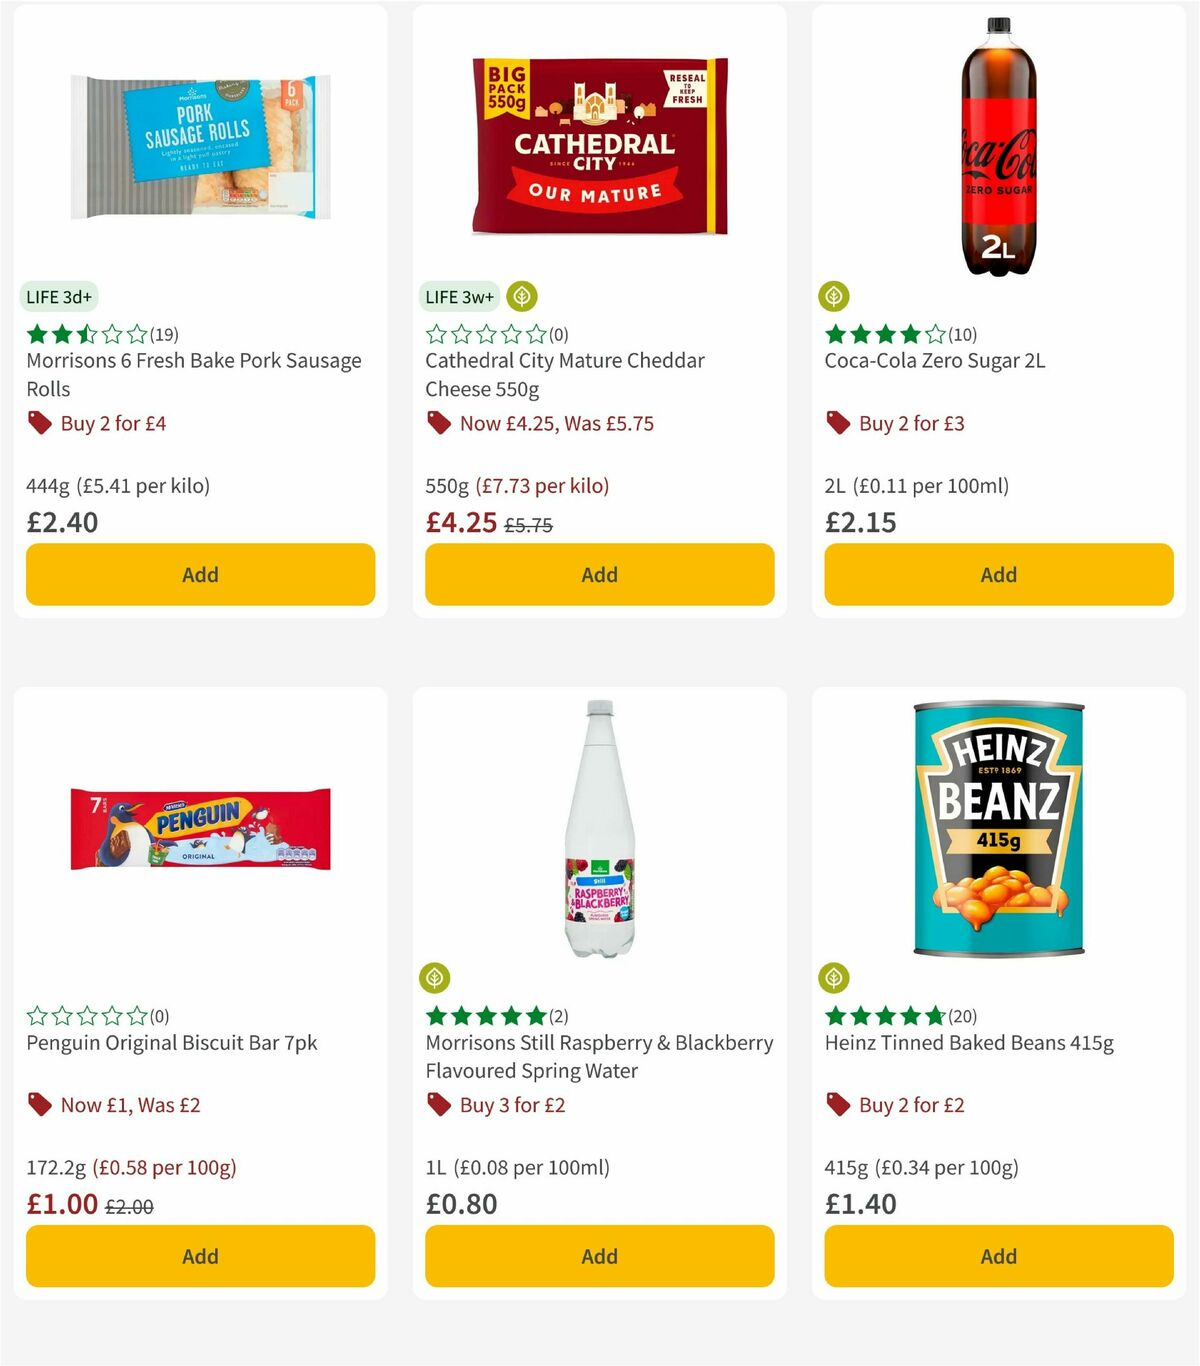Add Morrisons Pork Sausage Rolls to basket
Image resolution: width=1200 pixels, height=1366 pixels.
[x=200, y=574]
